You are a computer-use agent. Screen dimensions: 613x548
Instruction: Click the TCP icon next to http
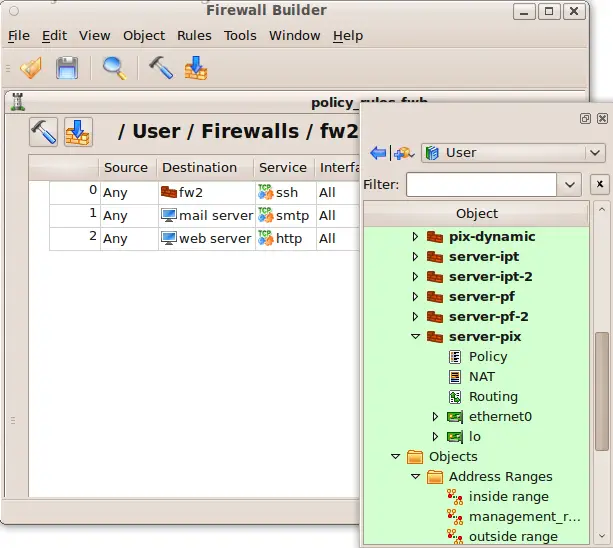[266, 238]
